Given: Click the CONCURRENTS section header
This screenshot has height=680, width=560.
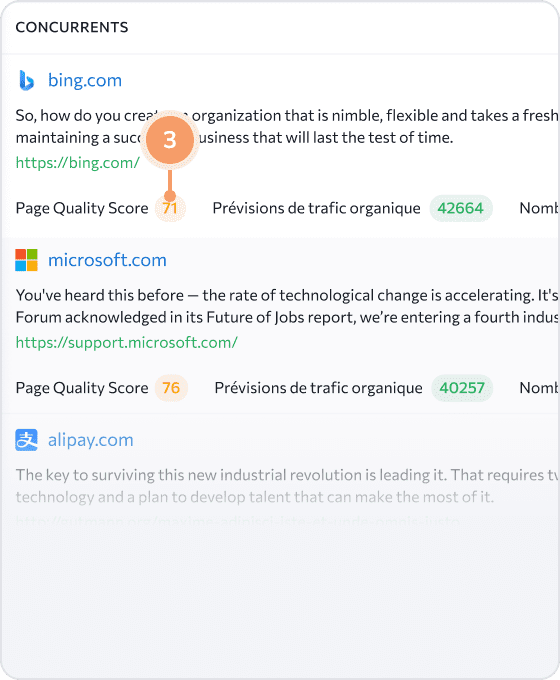Looking at the screenshot, I should [72, 27].
